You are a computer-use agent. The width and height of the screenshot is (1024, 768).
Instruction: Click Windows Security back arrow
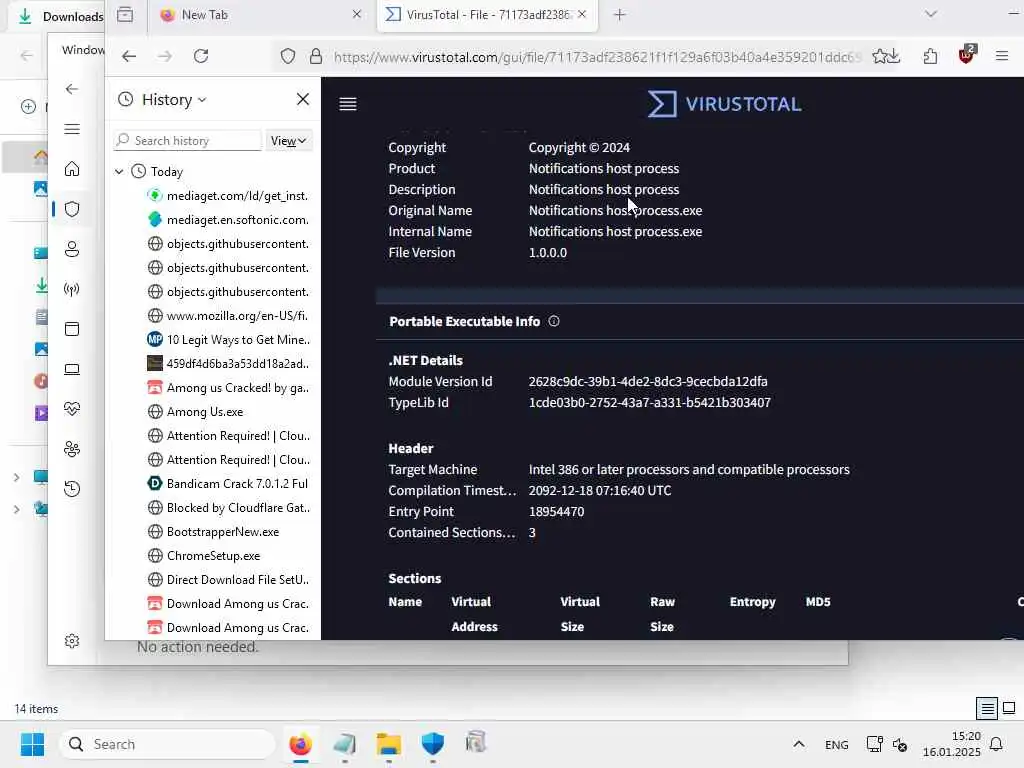(72, 89)
